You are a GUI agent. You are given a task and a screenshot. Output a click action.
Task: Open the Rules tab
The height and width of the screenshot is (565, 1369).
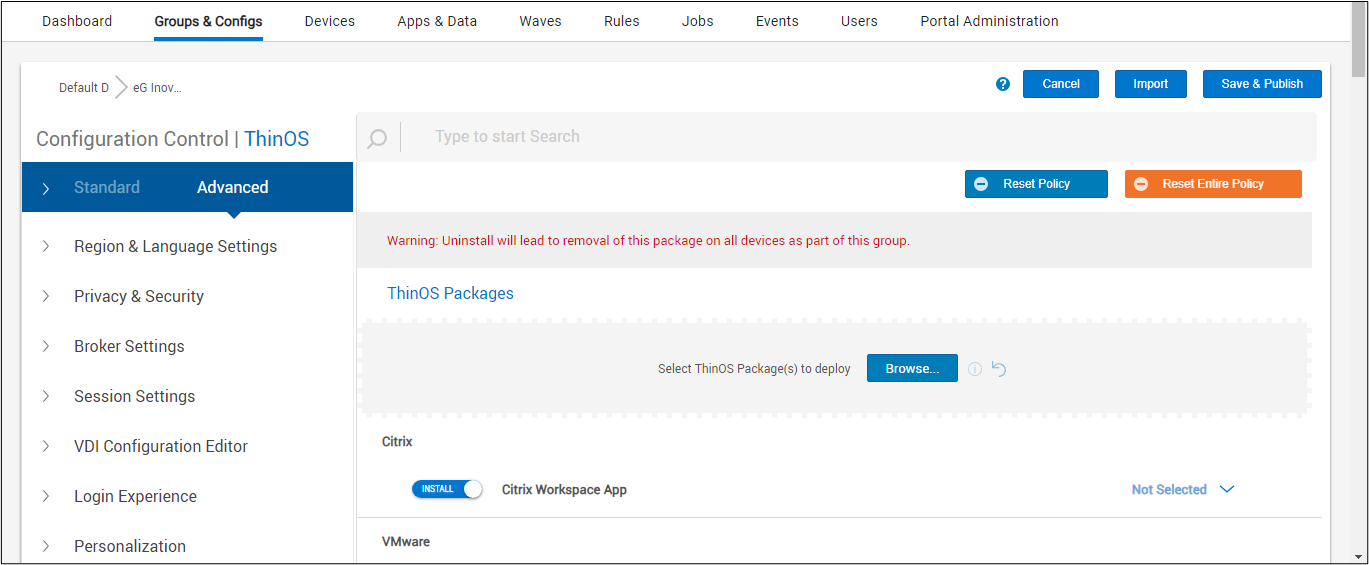click(x=622, y=21)
